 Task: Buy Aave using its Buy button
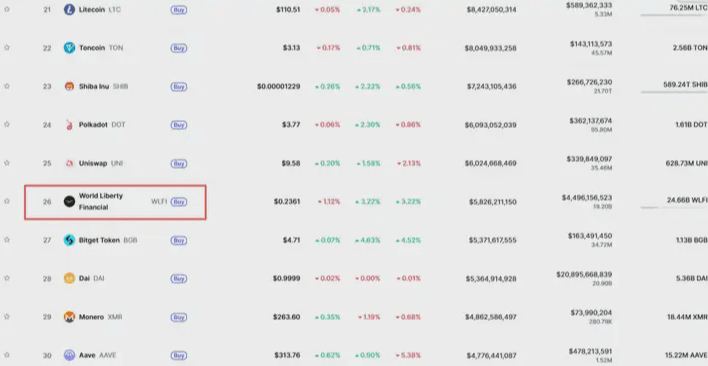(179, 356)
